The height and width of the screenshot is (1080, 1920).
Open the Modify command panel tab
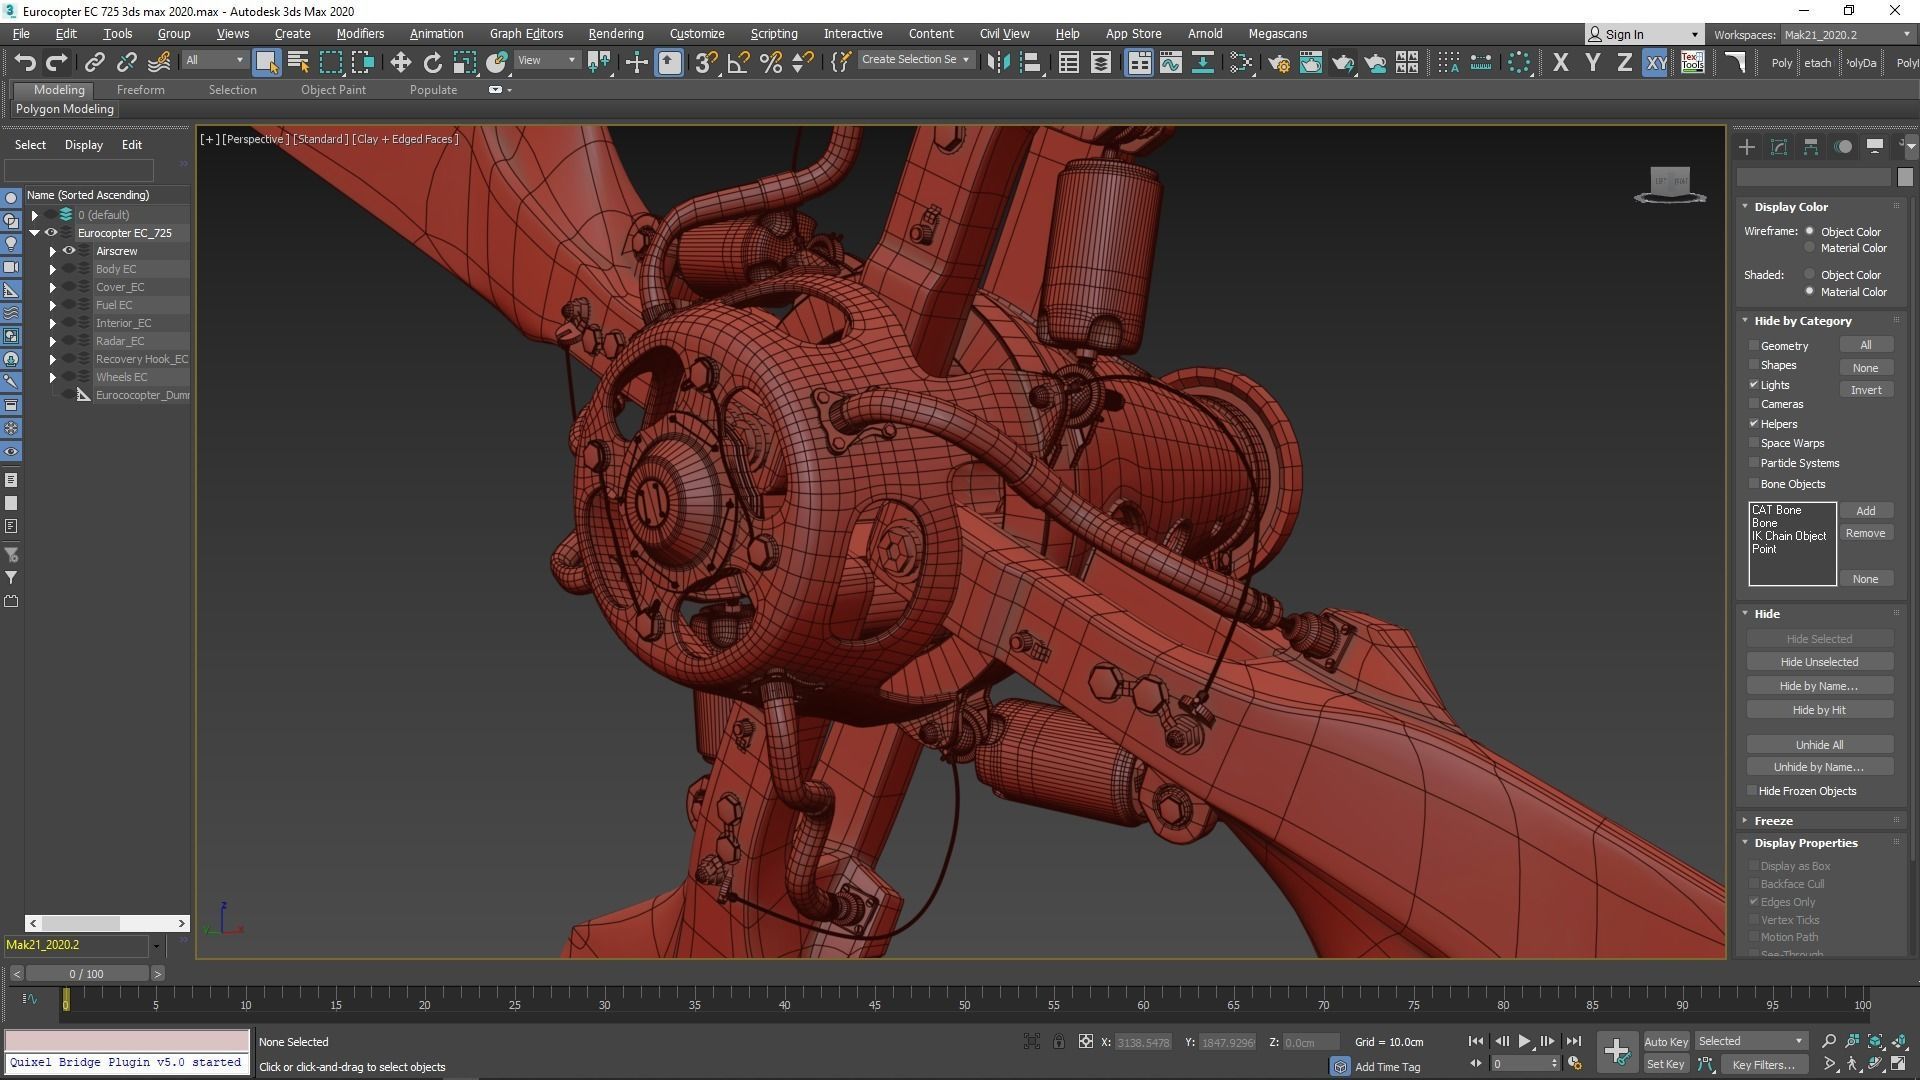[1778, 147]
